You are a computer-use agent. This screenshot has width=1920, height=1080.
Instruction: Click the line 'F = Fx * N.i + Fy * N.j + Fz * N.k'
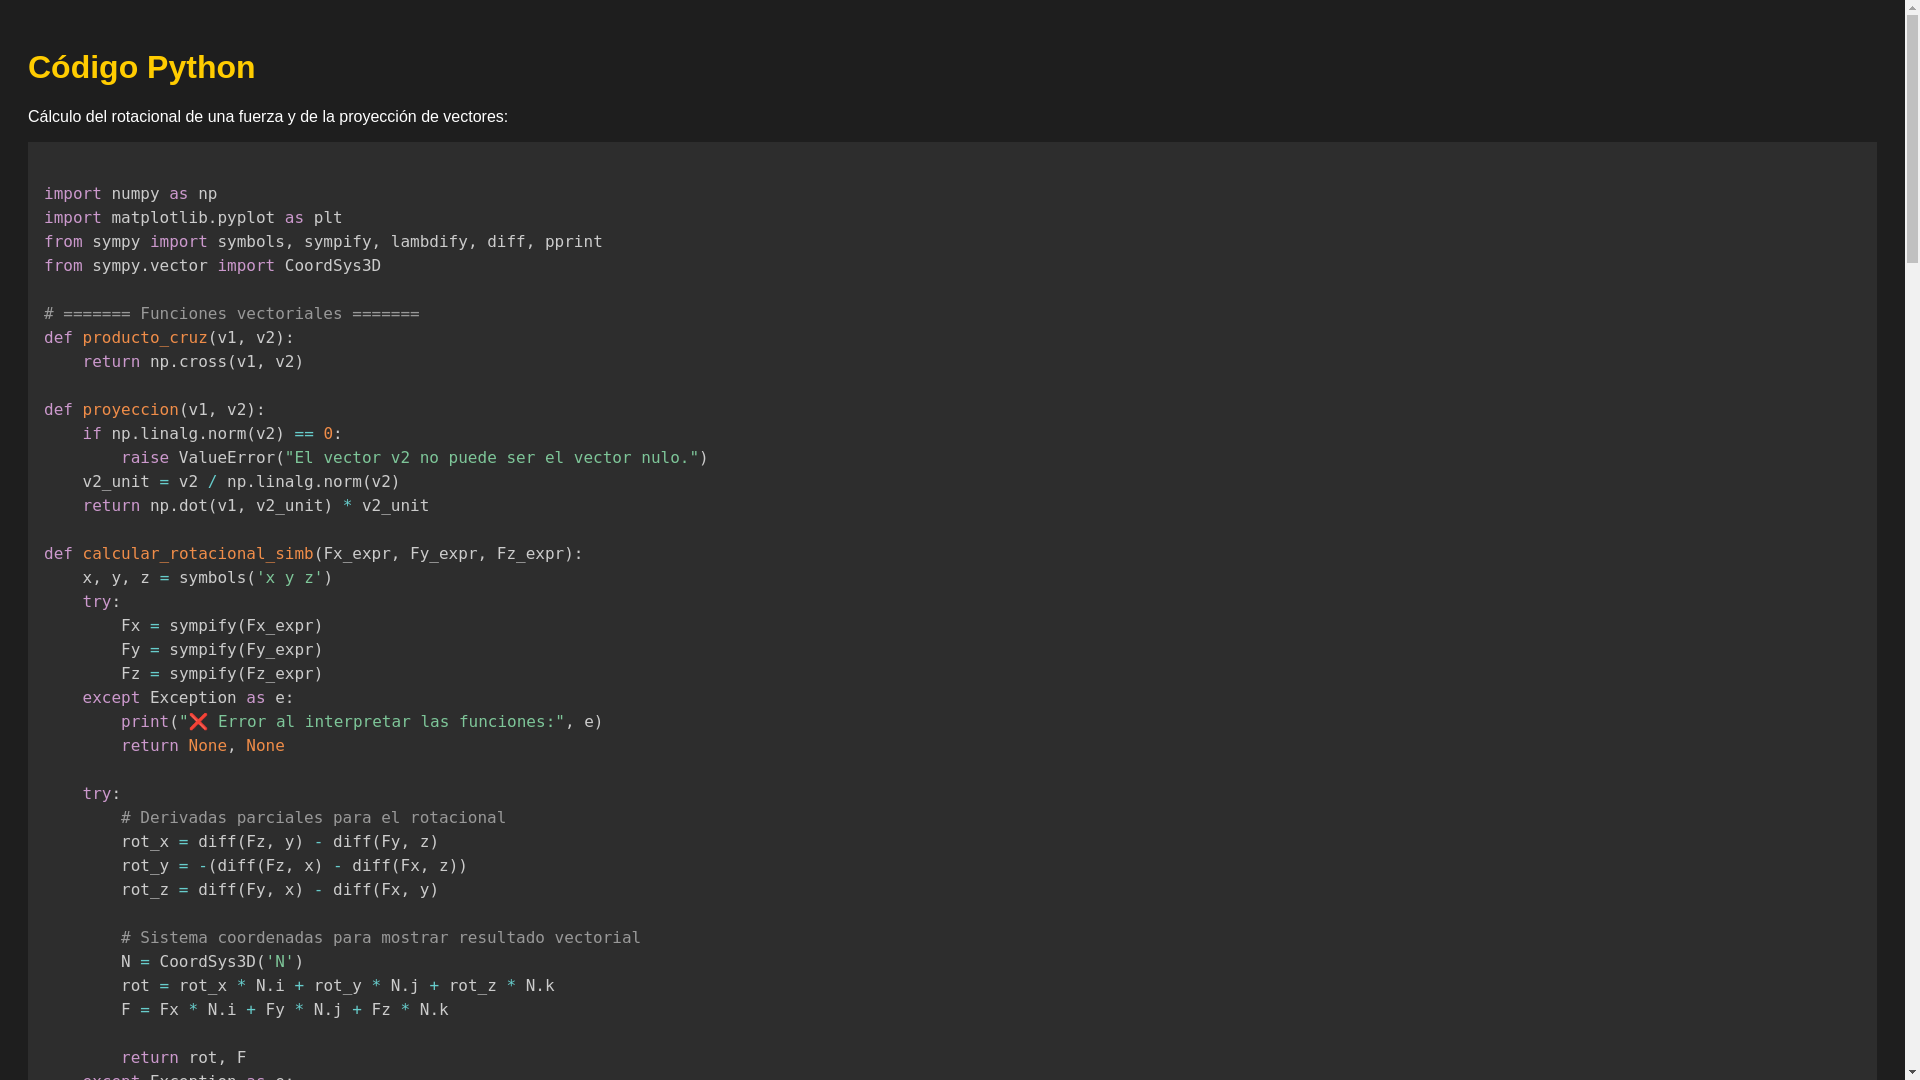(285, 1009)
